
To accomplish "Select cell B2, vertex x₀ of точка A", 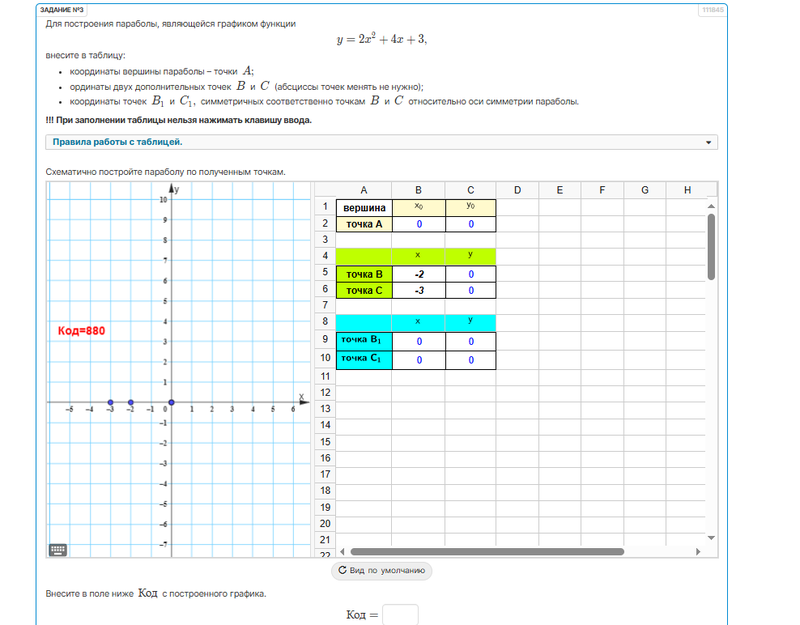I will click(418, 224).
